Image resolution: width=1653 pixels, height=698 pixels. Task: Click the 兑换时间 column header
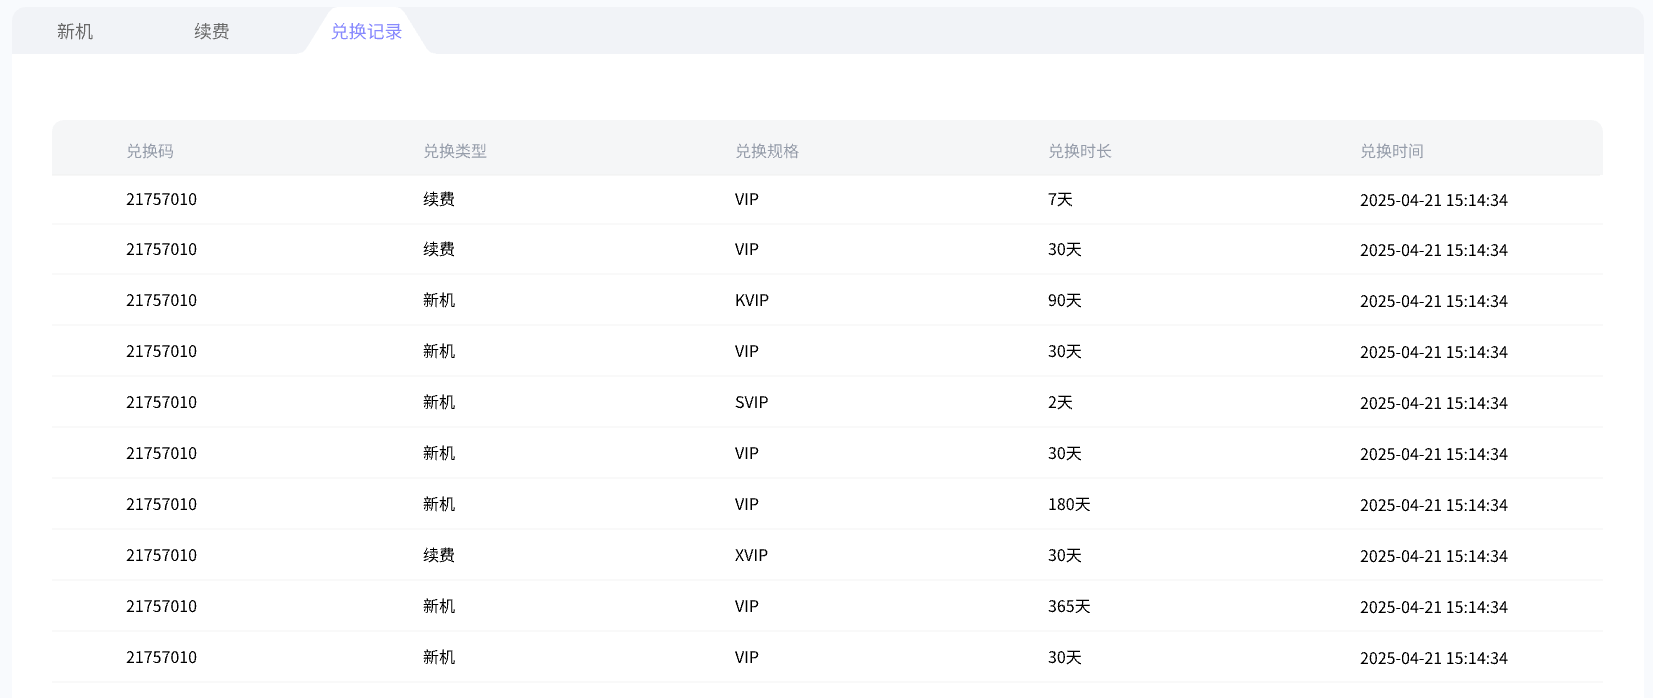[1392, 151]
